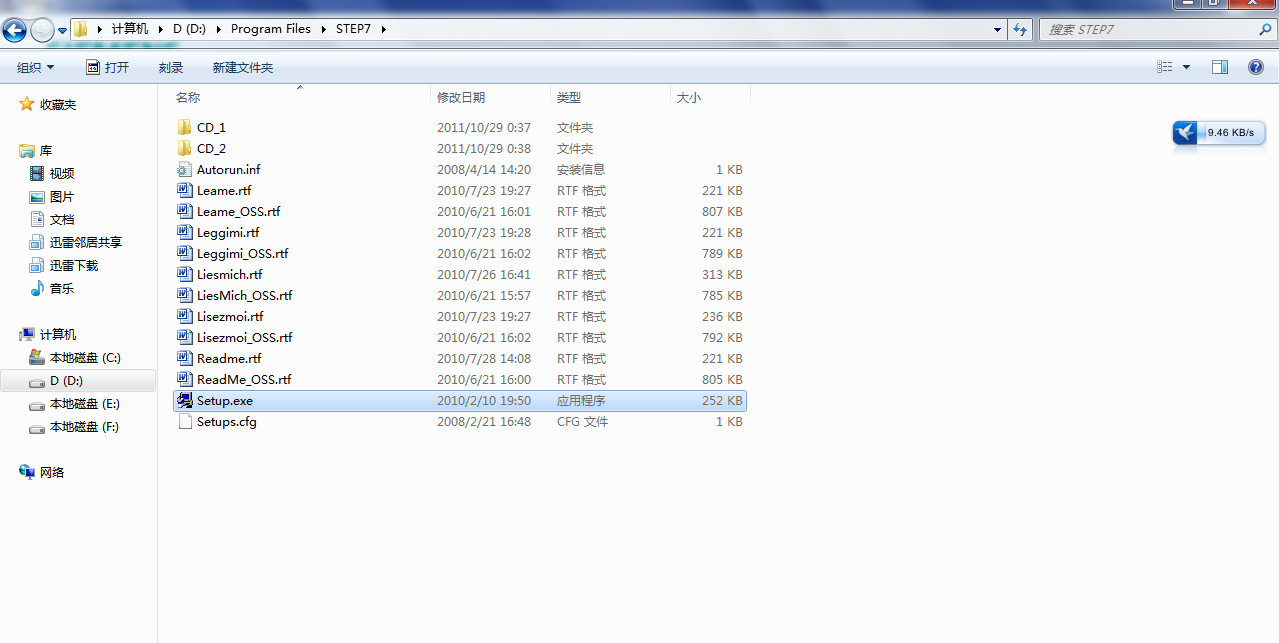
Task: Click the refresh icon beside address bar
Action: click(x=1020, y=30)
